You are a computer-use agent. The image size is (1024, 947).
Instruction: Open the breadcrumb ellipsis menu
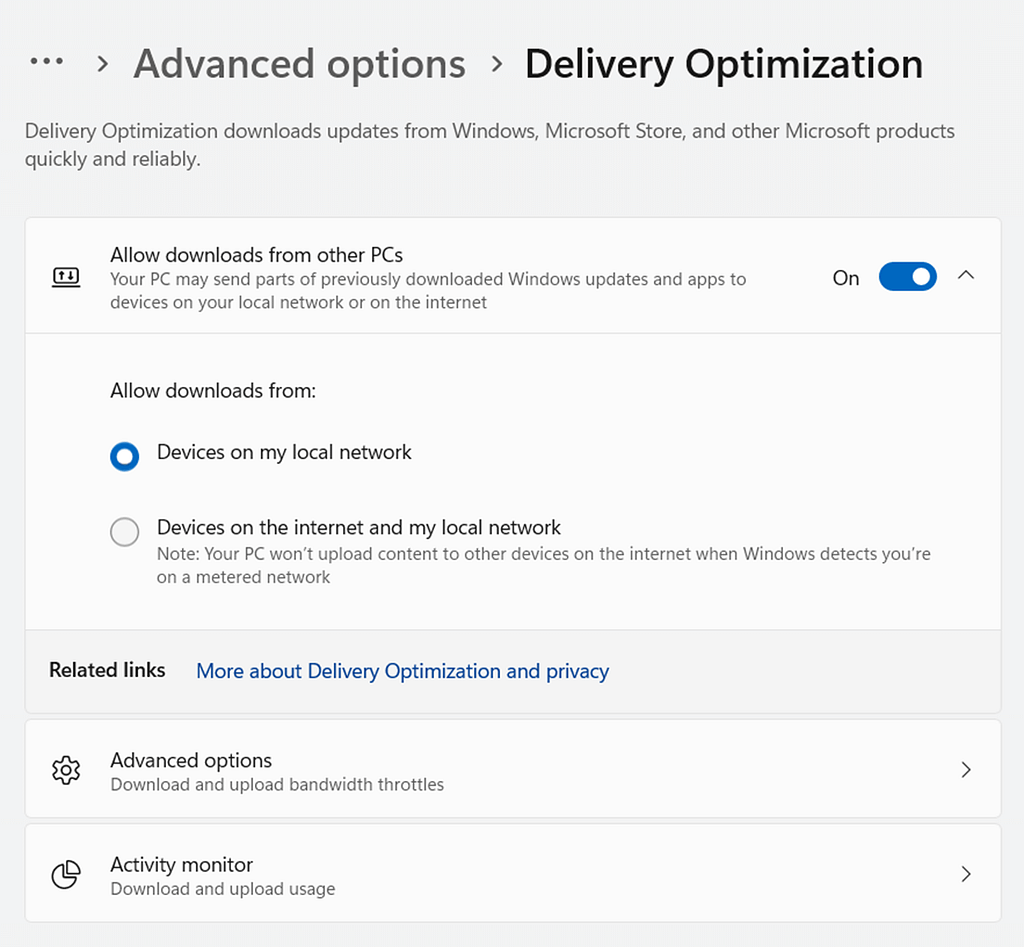46,62
